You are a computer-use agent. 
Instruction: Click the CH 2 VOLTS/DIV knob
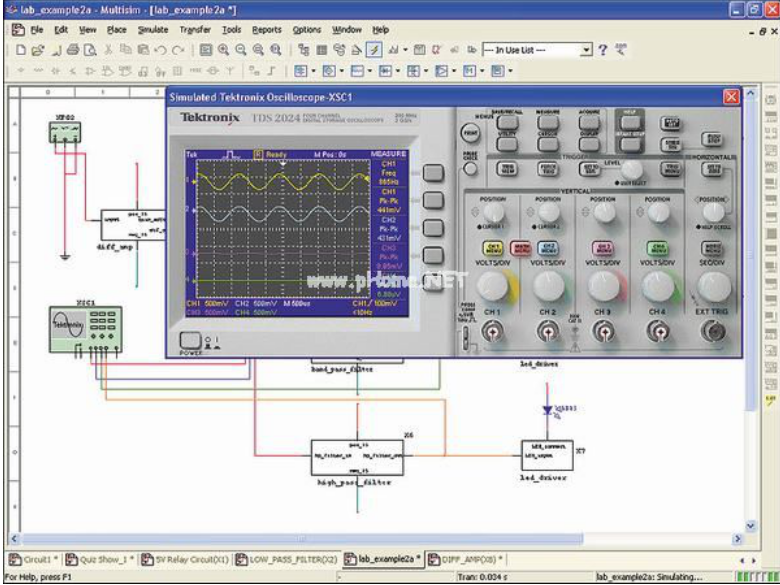click(x=548, y=287)
